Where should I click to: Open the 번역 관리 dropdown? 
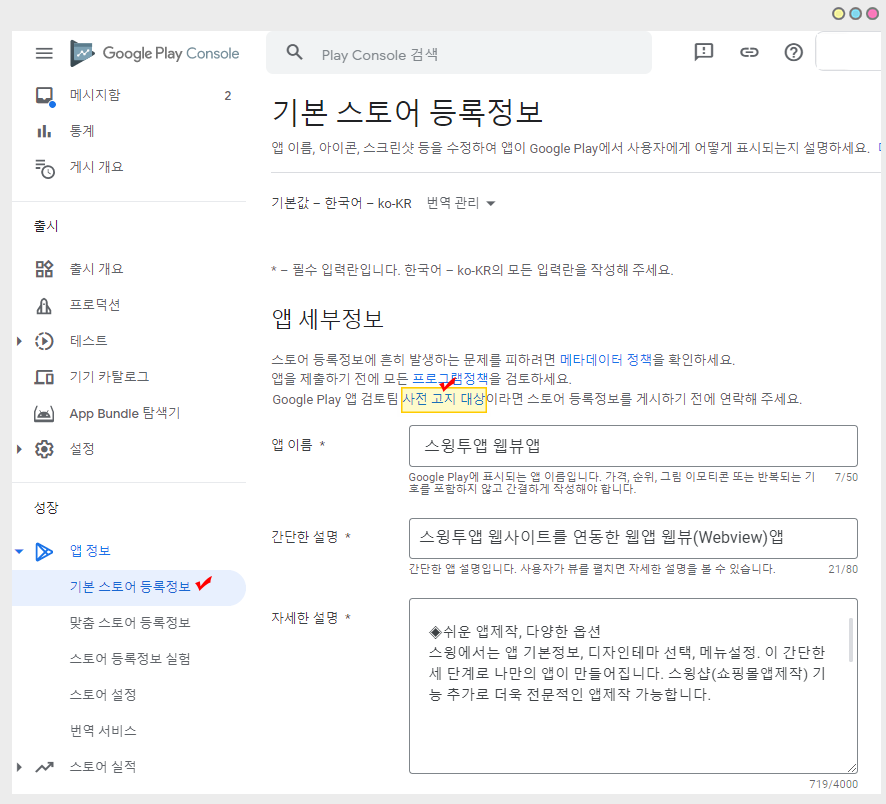click(461, 203)
